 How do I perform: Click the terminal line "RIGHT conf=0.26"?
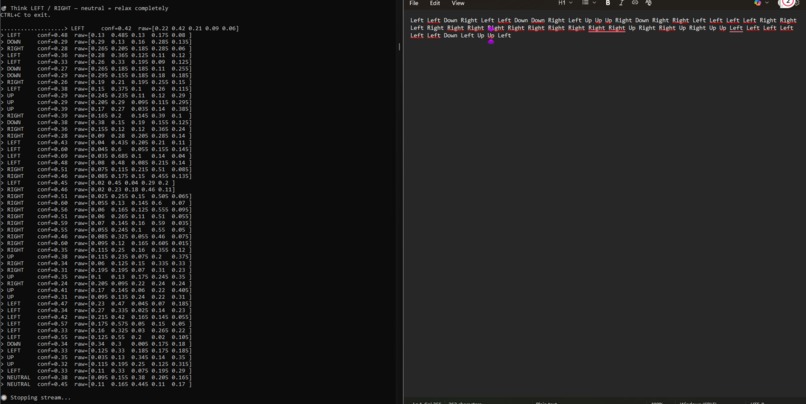pyautogui.click(x=96, y=82)
